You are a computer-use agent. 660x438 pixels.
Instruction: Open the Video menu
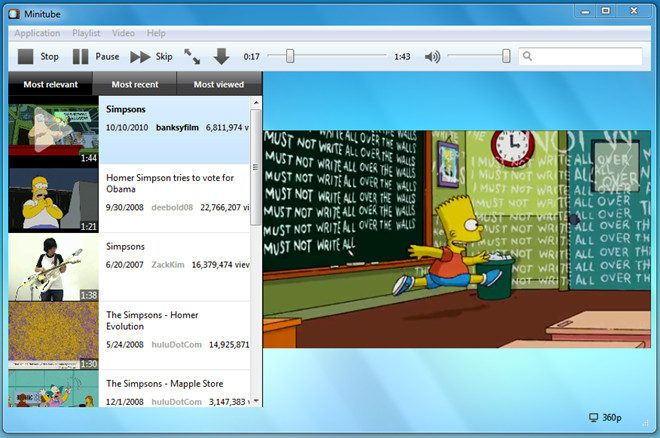123,33
